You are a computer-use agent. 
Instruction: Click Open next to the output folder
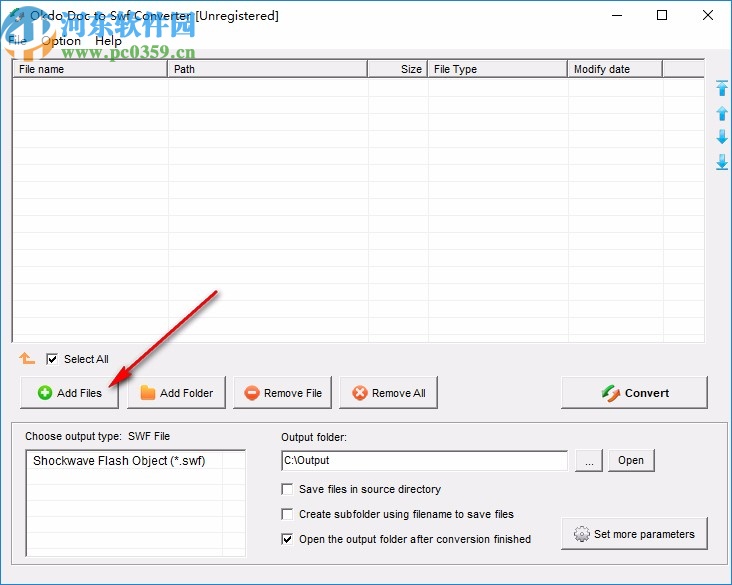631,461
